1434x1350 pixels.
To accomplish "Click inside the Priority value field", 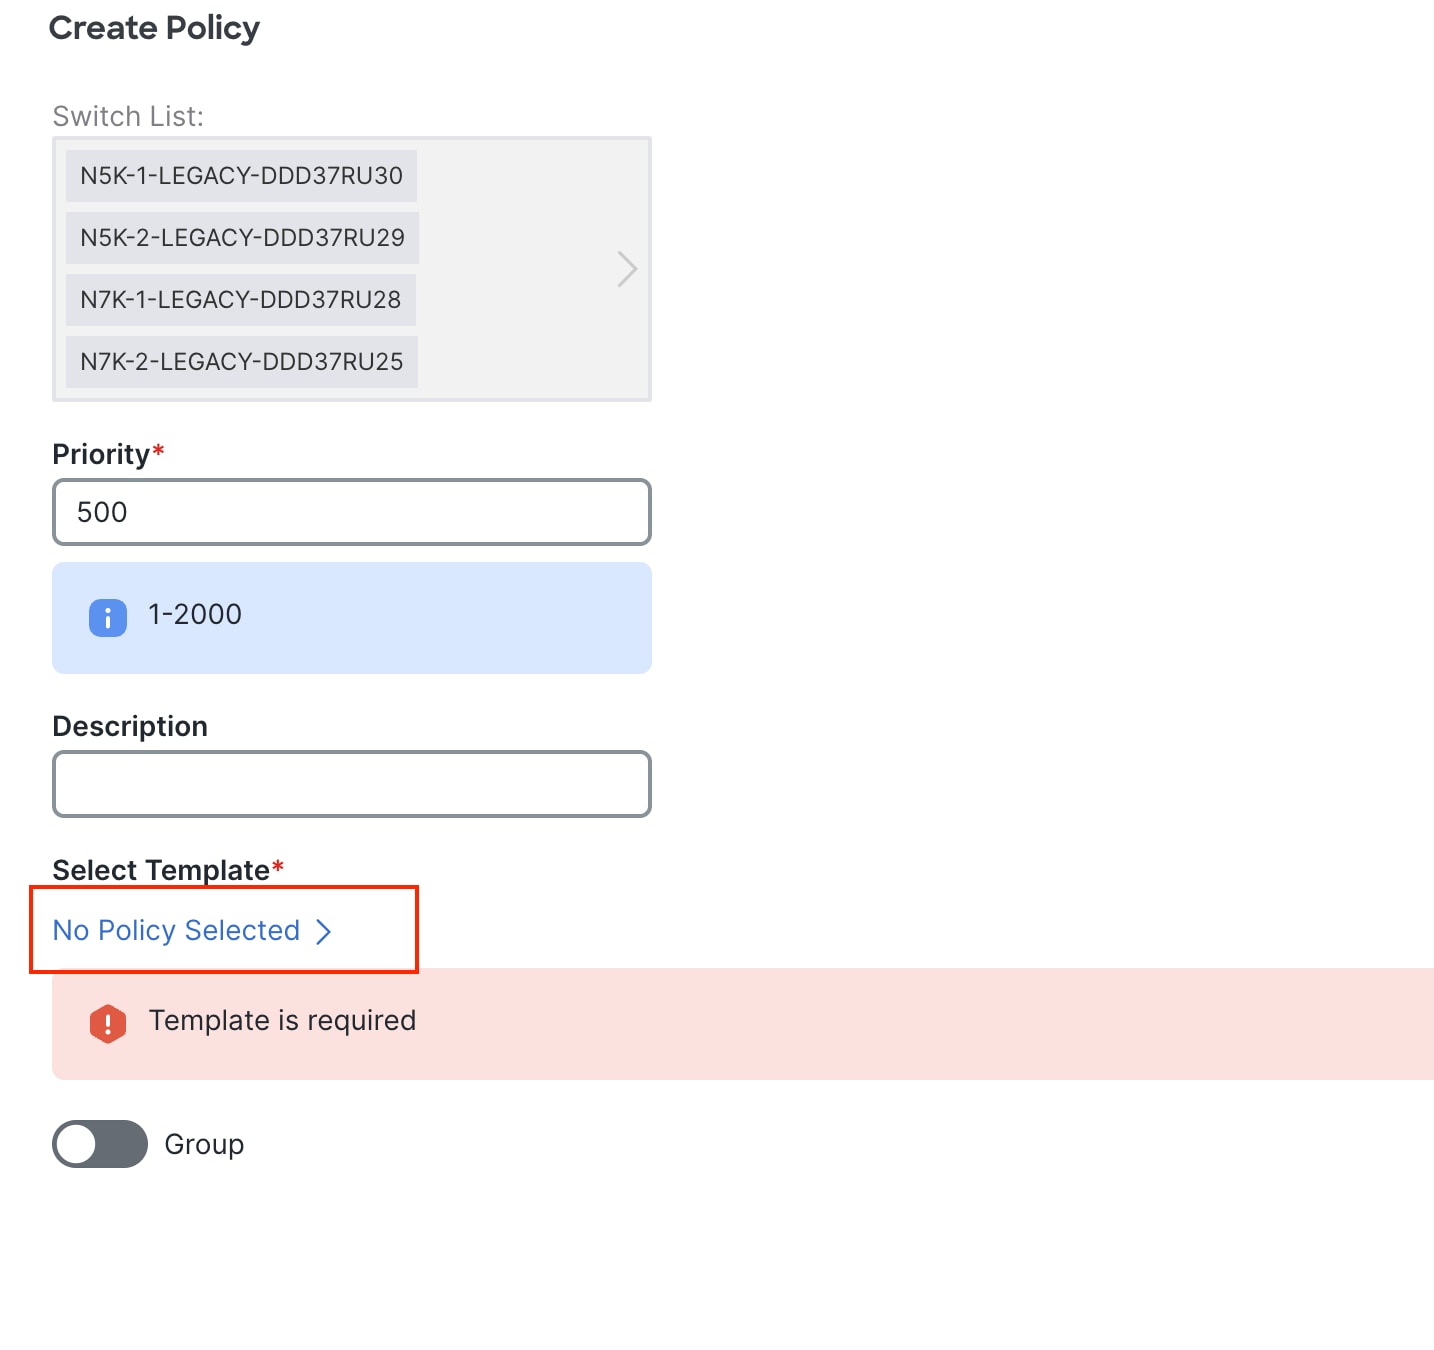I will point(350,512).
